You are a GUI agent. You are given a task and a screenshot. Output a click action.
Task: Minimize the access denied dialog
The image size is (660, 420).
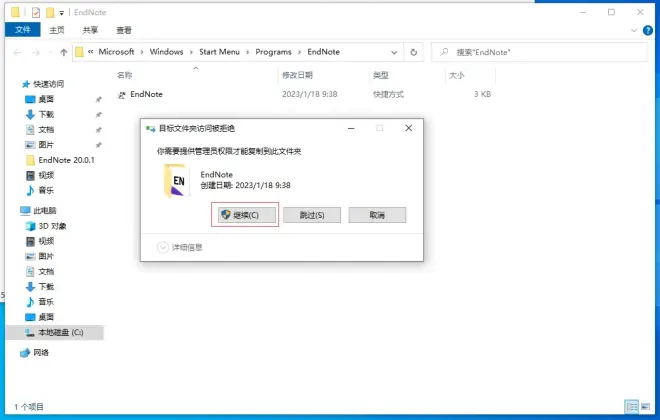pos(351,128)
